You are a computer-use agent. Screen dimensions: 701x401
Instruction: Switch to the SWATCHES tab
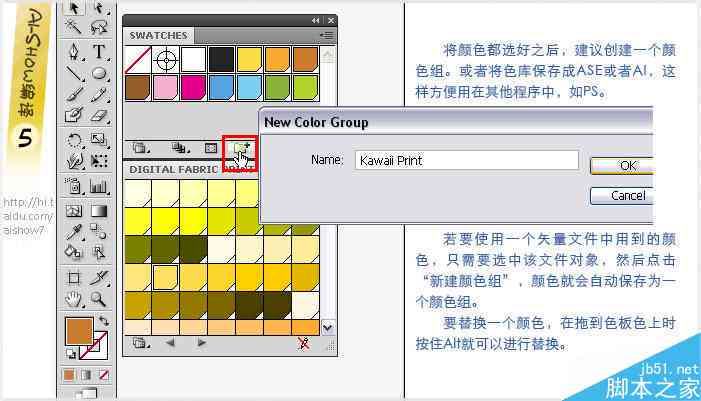point(158,35)
